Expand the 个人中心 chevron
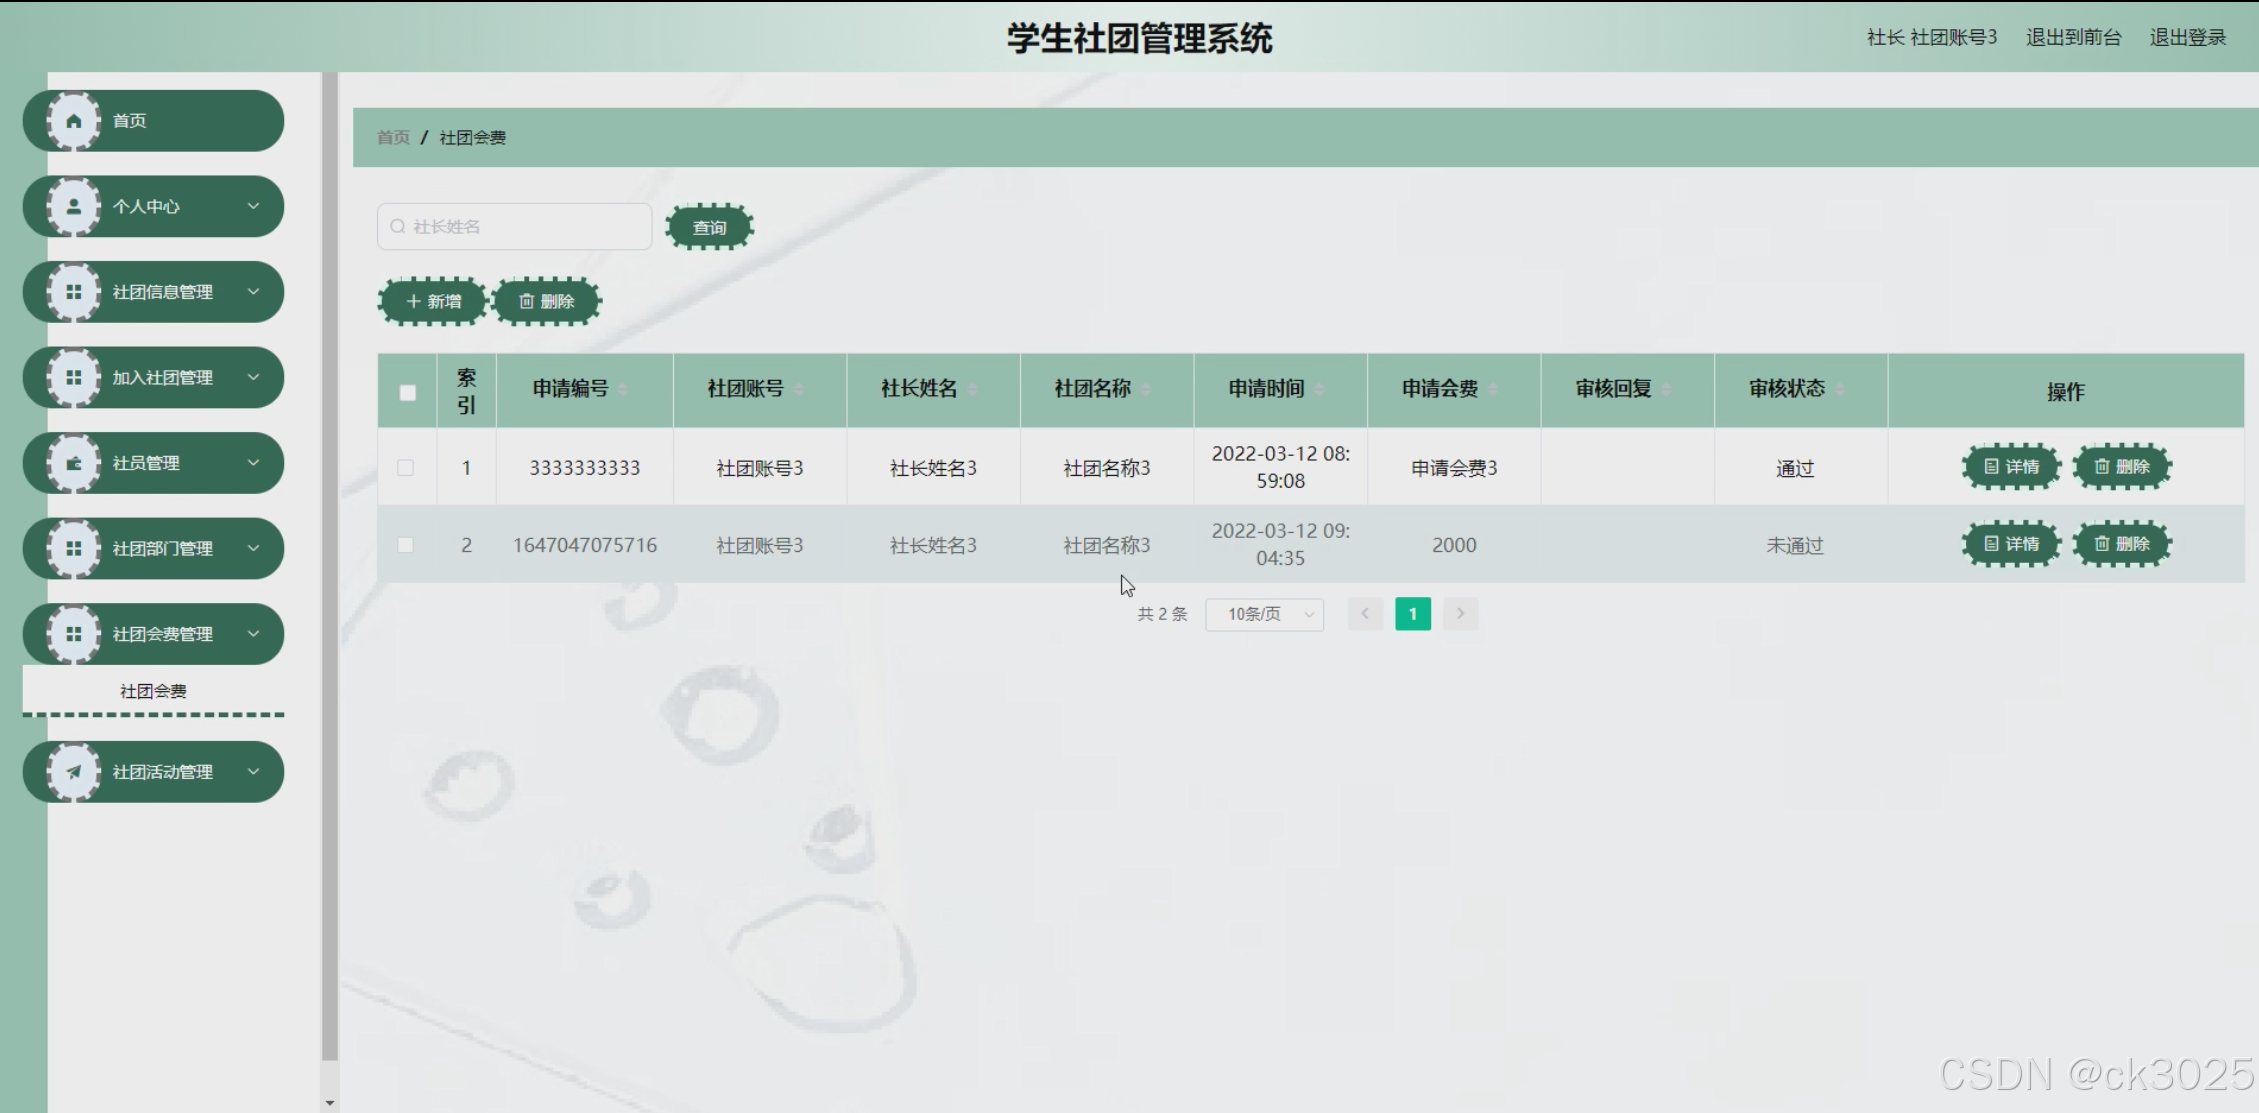Image resolution: width=2259 pixels, height=1113 pixels. (253, 206)
